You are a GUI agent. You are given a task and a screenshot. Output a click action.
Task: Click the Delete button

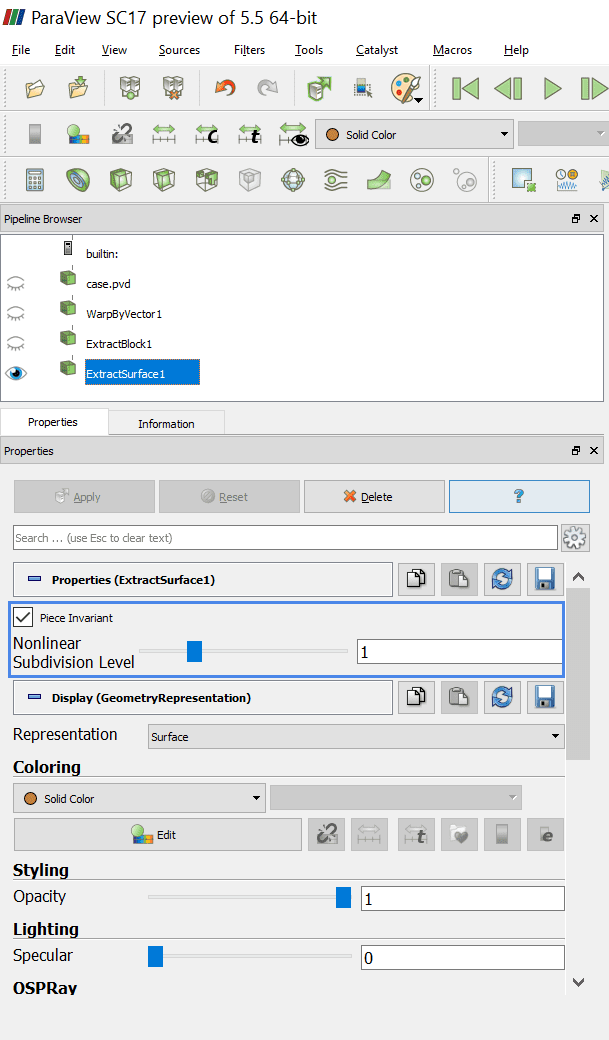(374, 497)
